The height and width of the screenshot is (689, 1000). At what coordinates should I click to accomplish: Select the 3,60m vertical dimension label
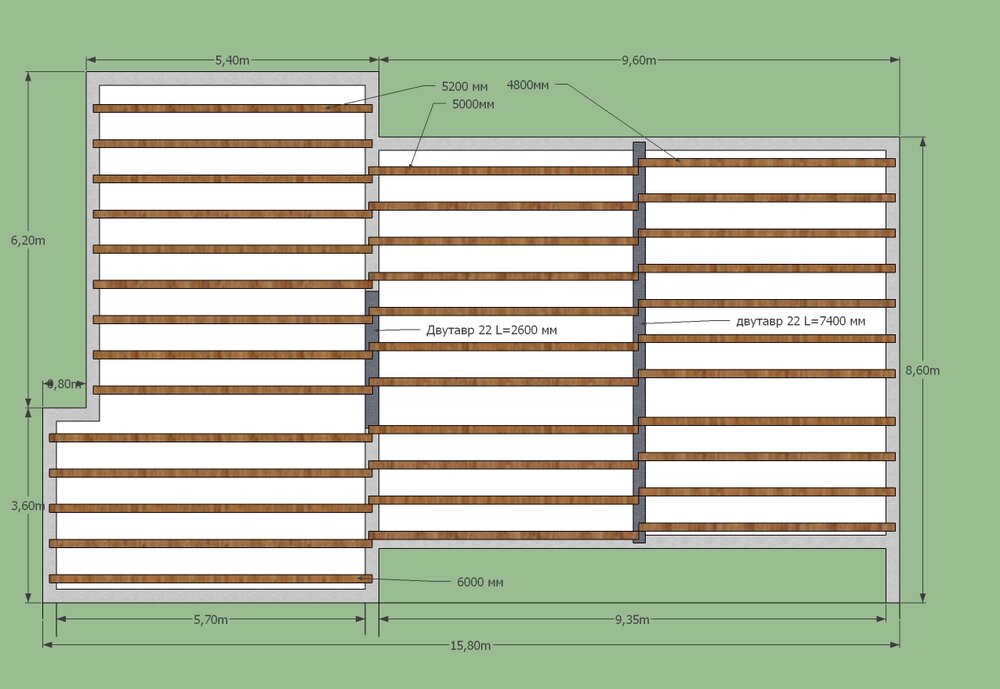28,506
